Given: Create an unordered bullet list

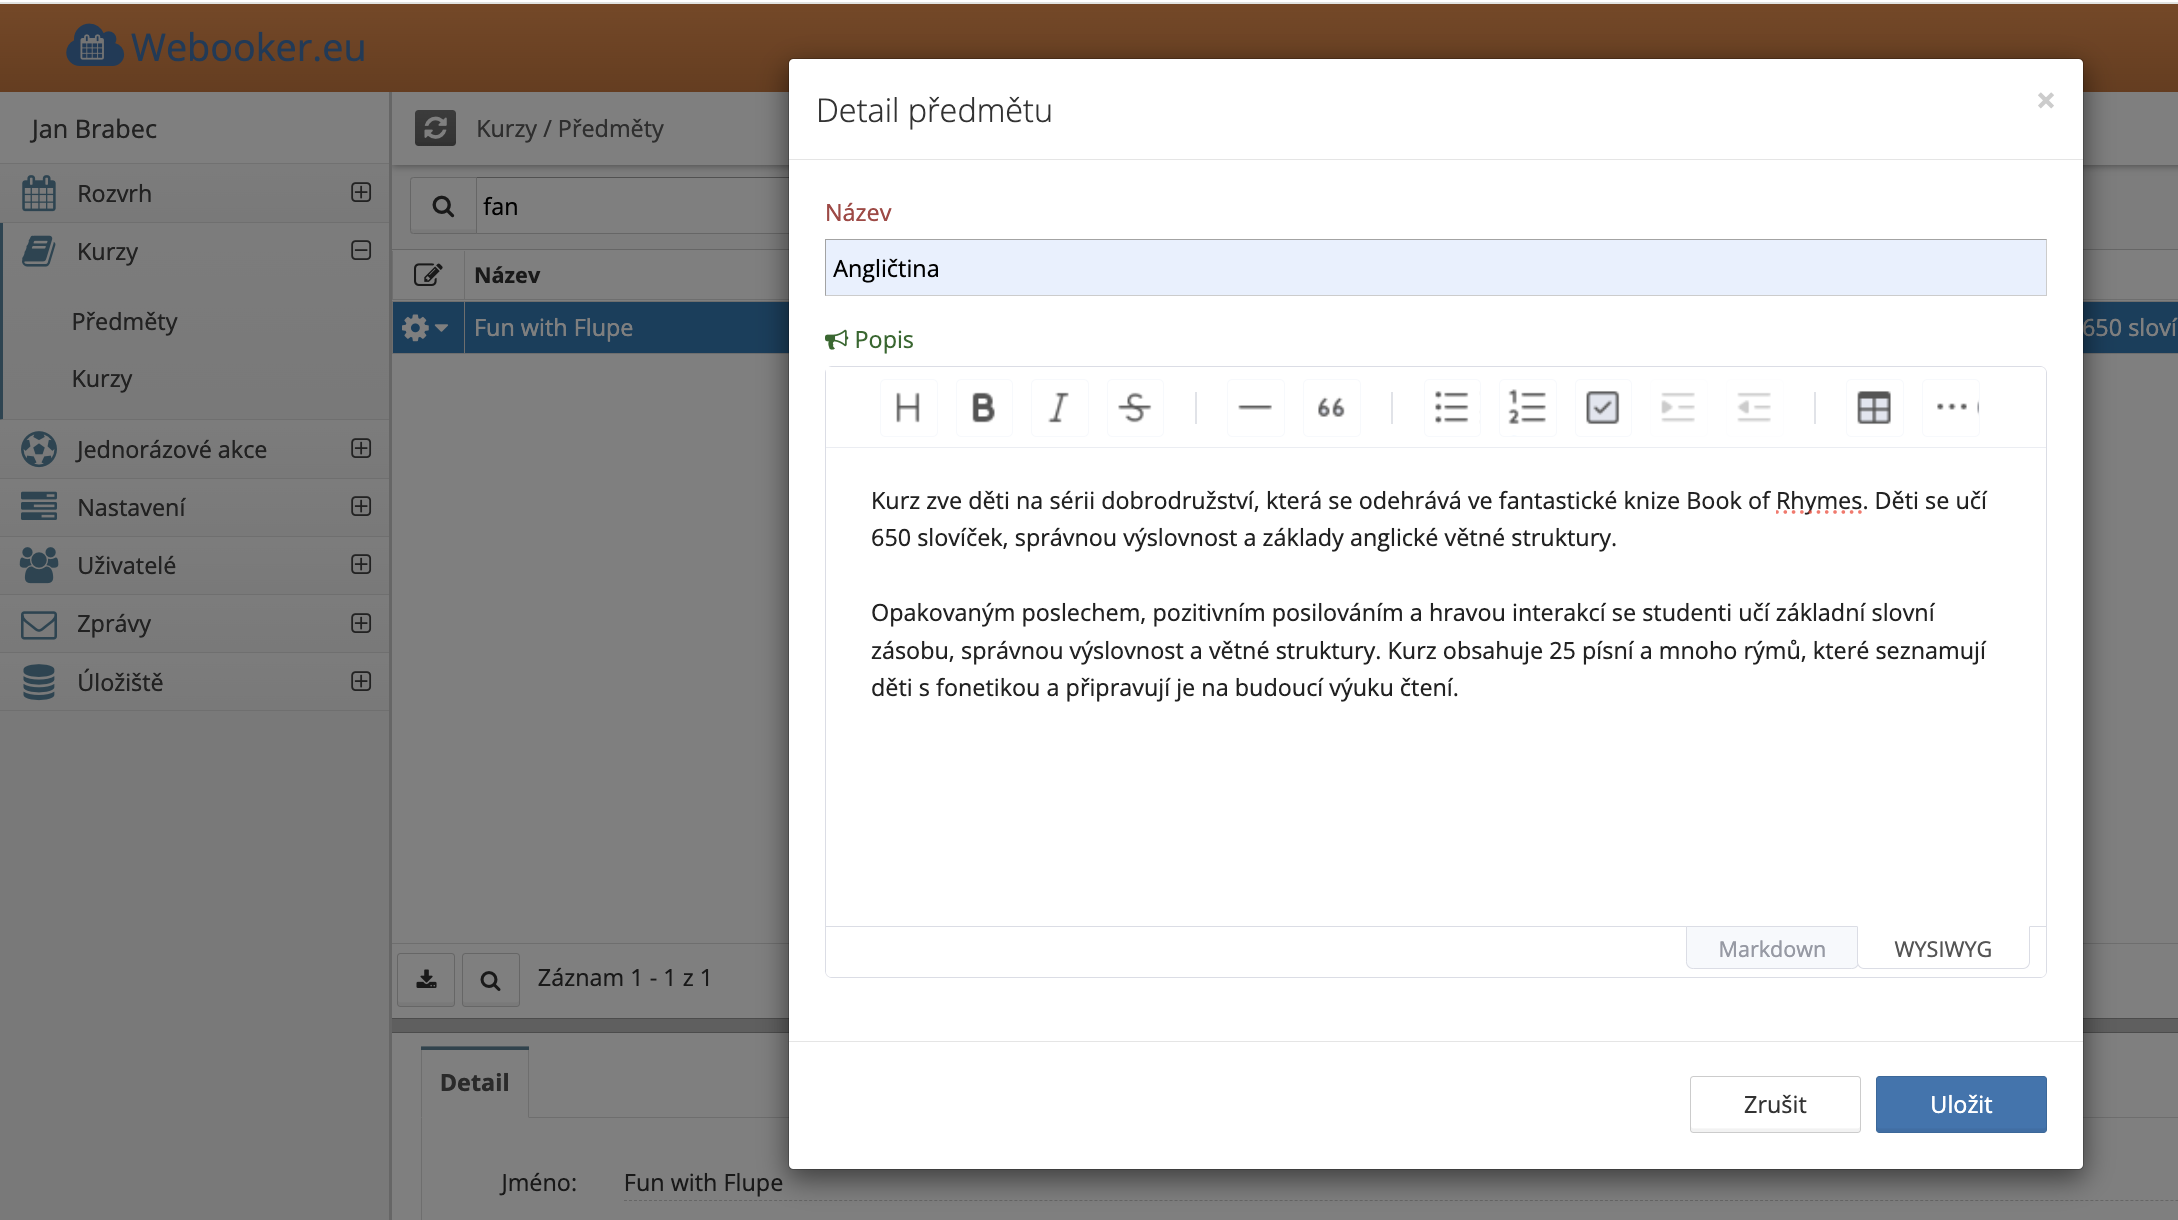Looking at the screenshot, I should [1450, 408].
